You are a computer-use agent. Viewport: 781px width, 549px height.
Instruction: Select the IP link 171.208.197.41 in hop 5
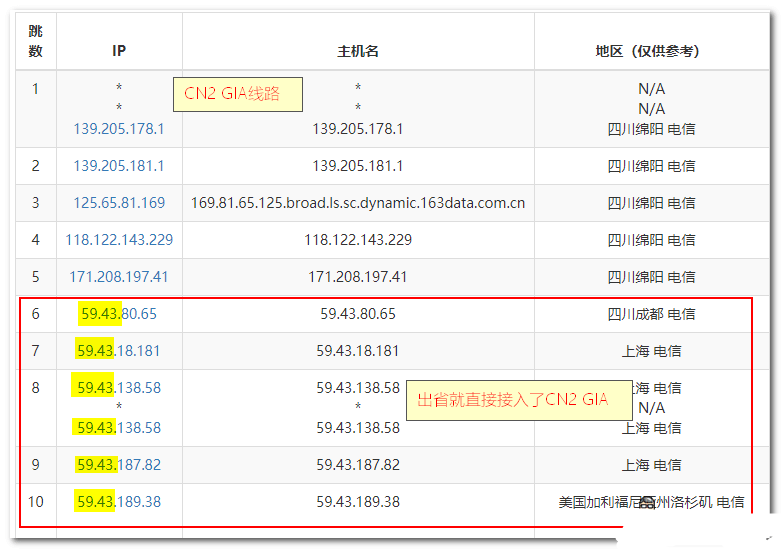pyautogui.click(x=119, y=277)
